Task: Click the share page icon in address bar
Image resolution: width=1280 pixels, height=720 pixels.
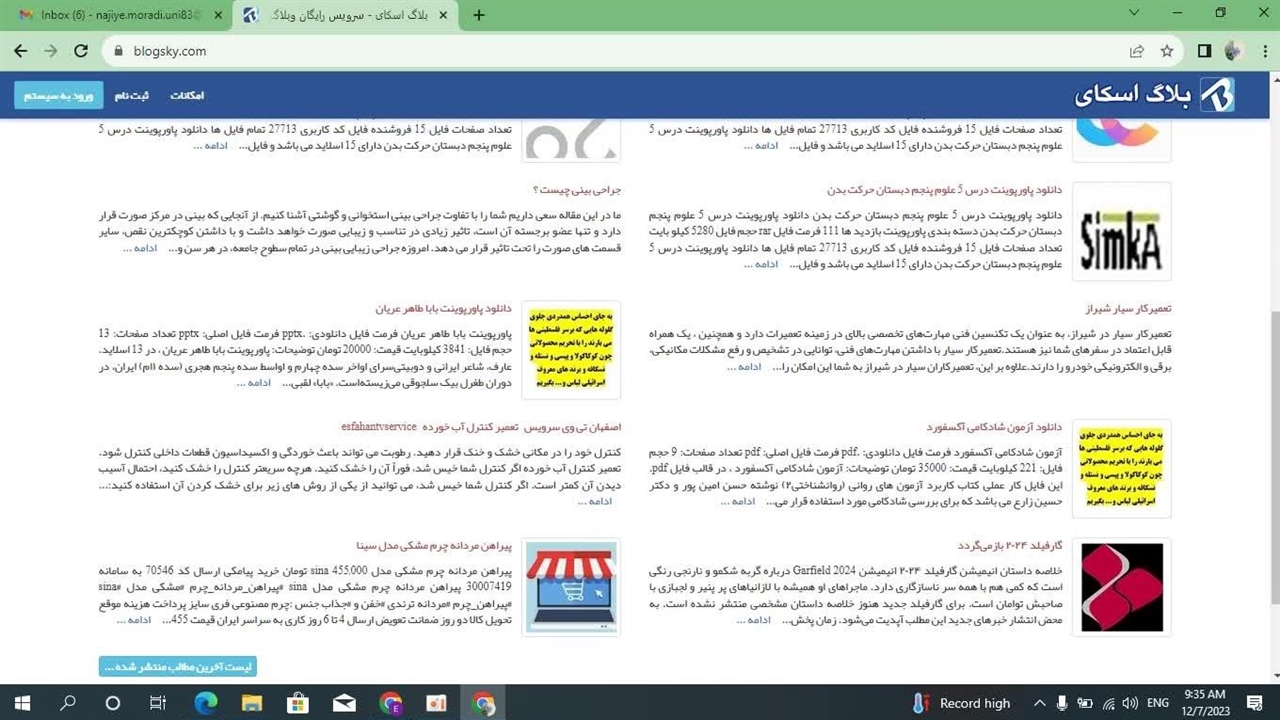Action: point(1137,51)
